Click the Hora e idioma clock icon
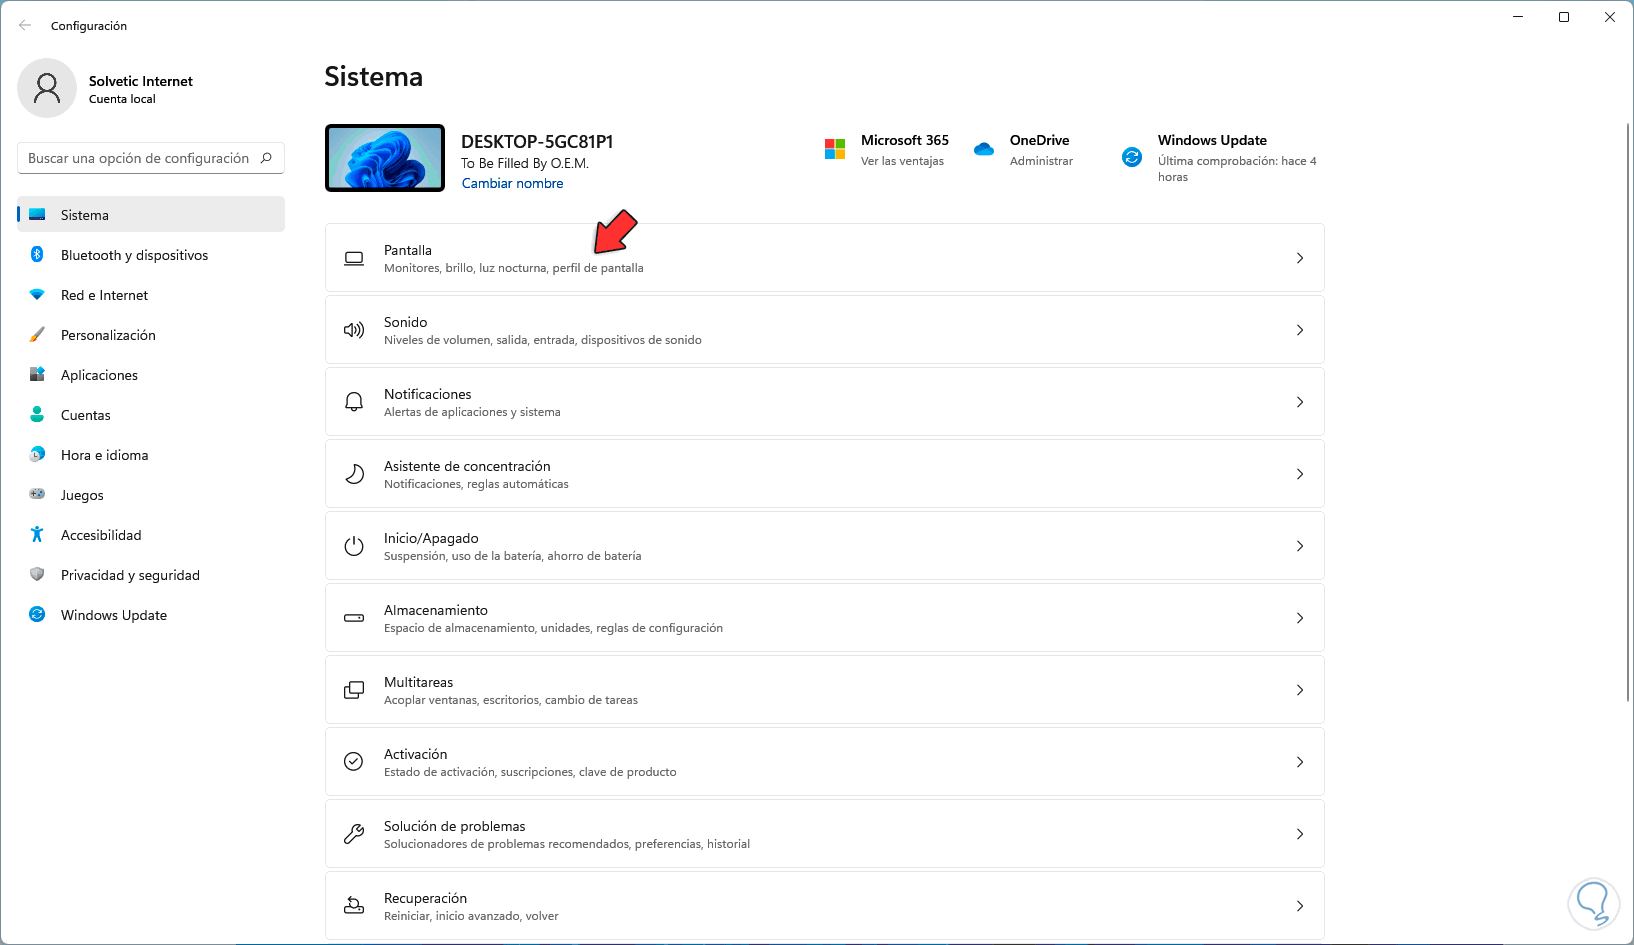The image size is (1634, 945). [37, 455]
